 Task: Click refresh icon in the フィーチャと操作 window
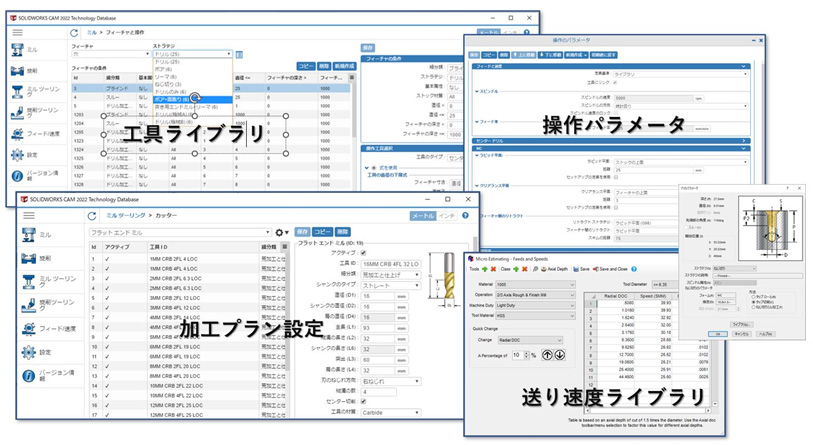[x=74, y=33]
